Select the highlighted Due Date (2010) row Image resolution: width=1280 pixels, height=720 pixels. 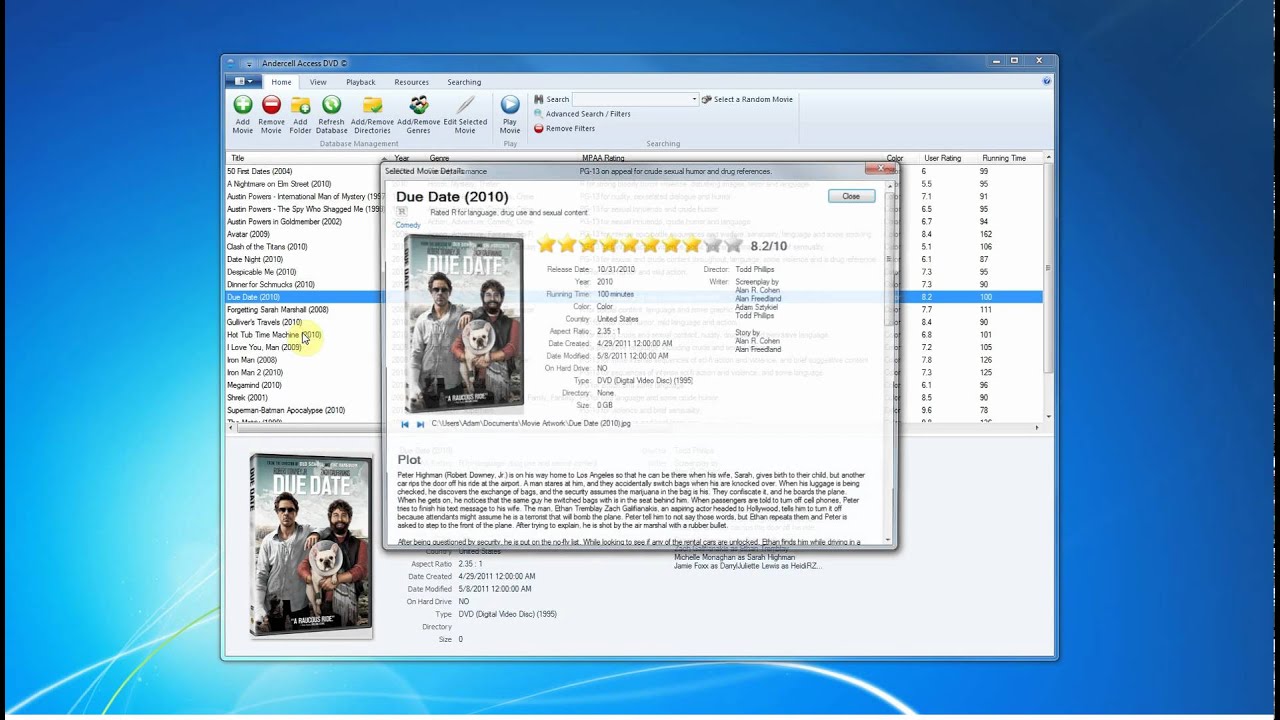634,297
